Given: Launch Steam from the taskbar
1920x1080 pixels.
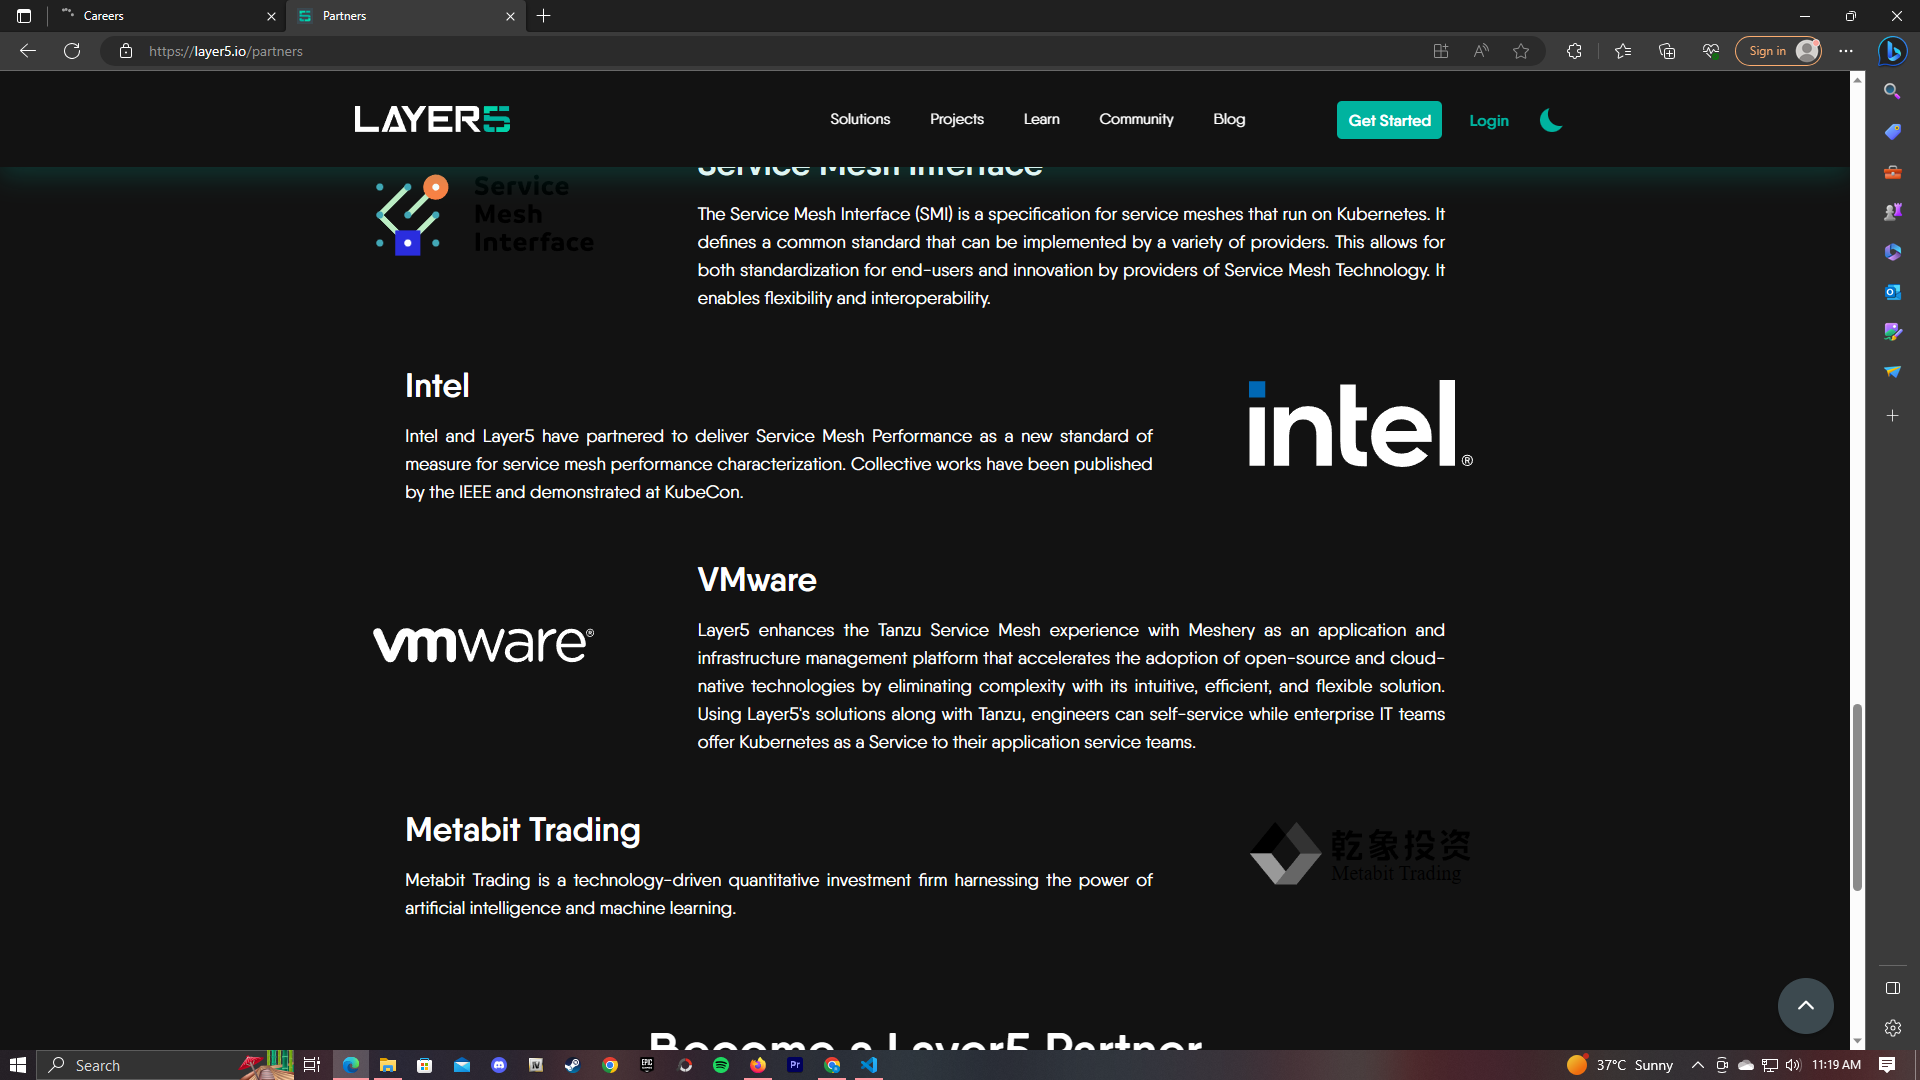Looking at the screenshot, I should coord(572,1065).
